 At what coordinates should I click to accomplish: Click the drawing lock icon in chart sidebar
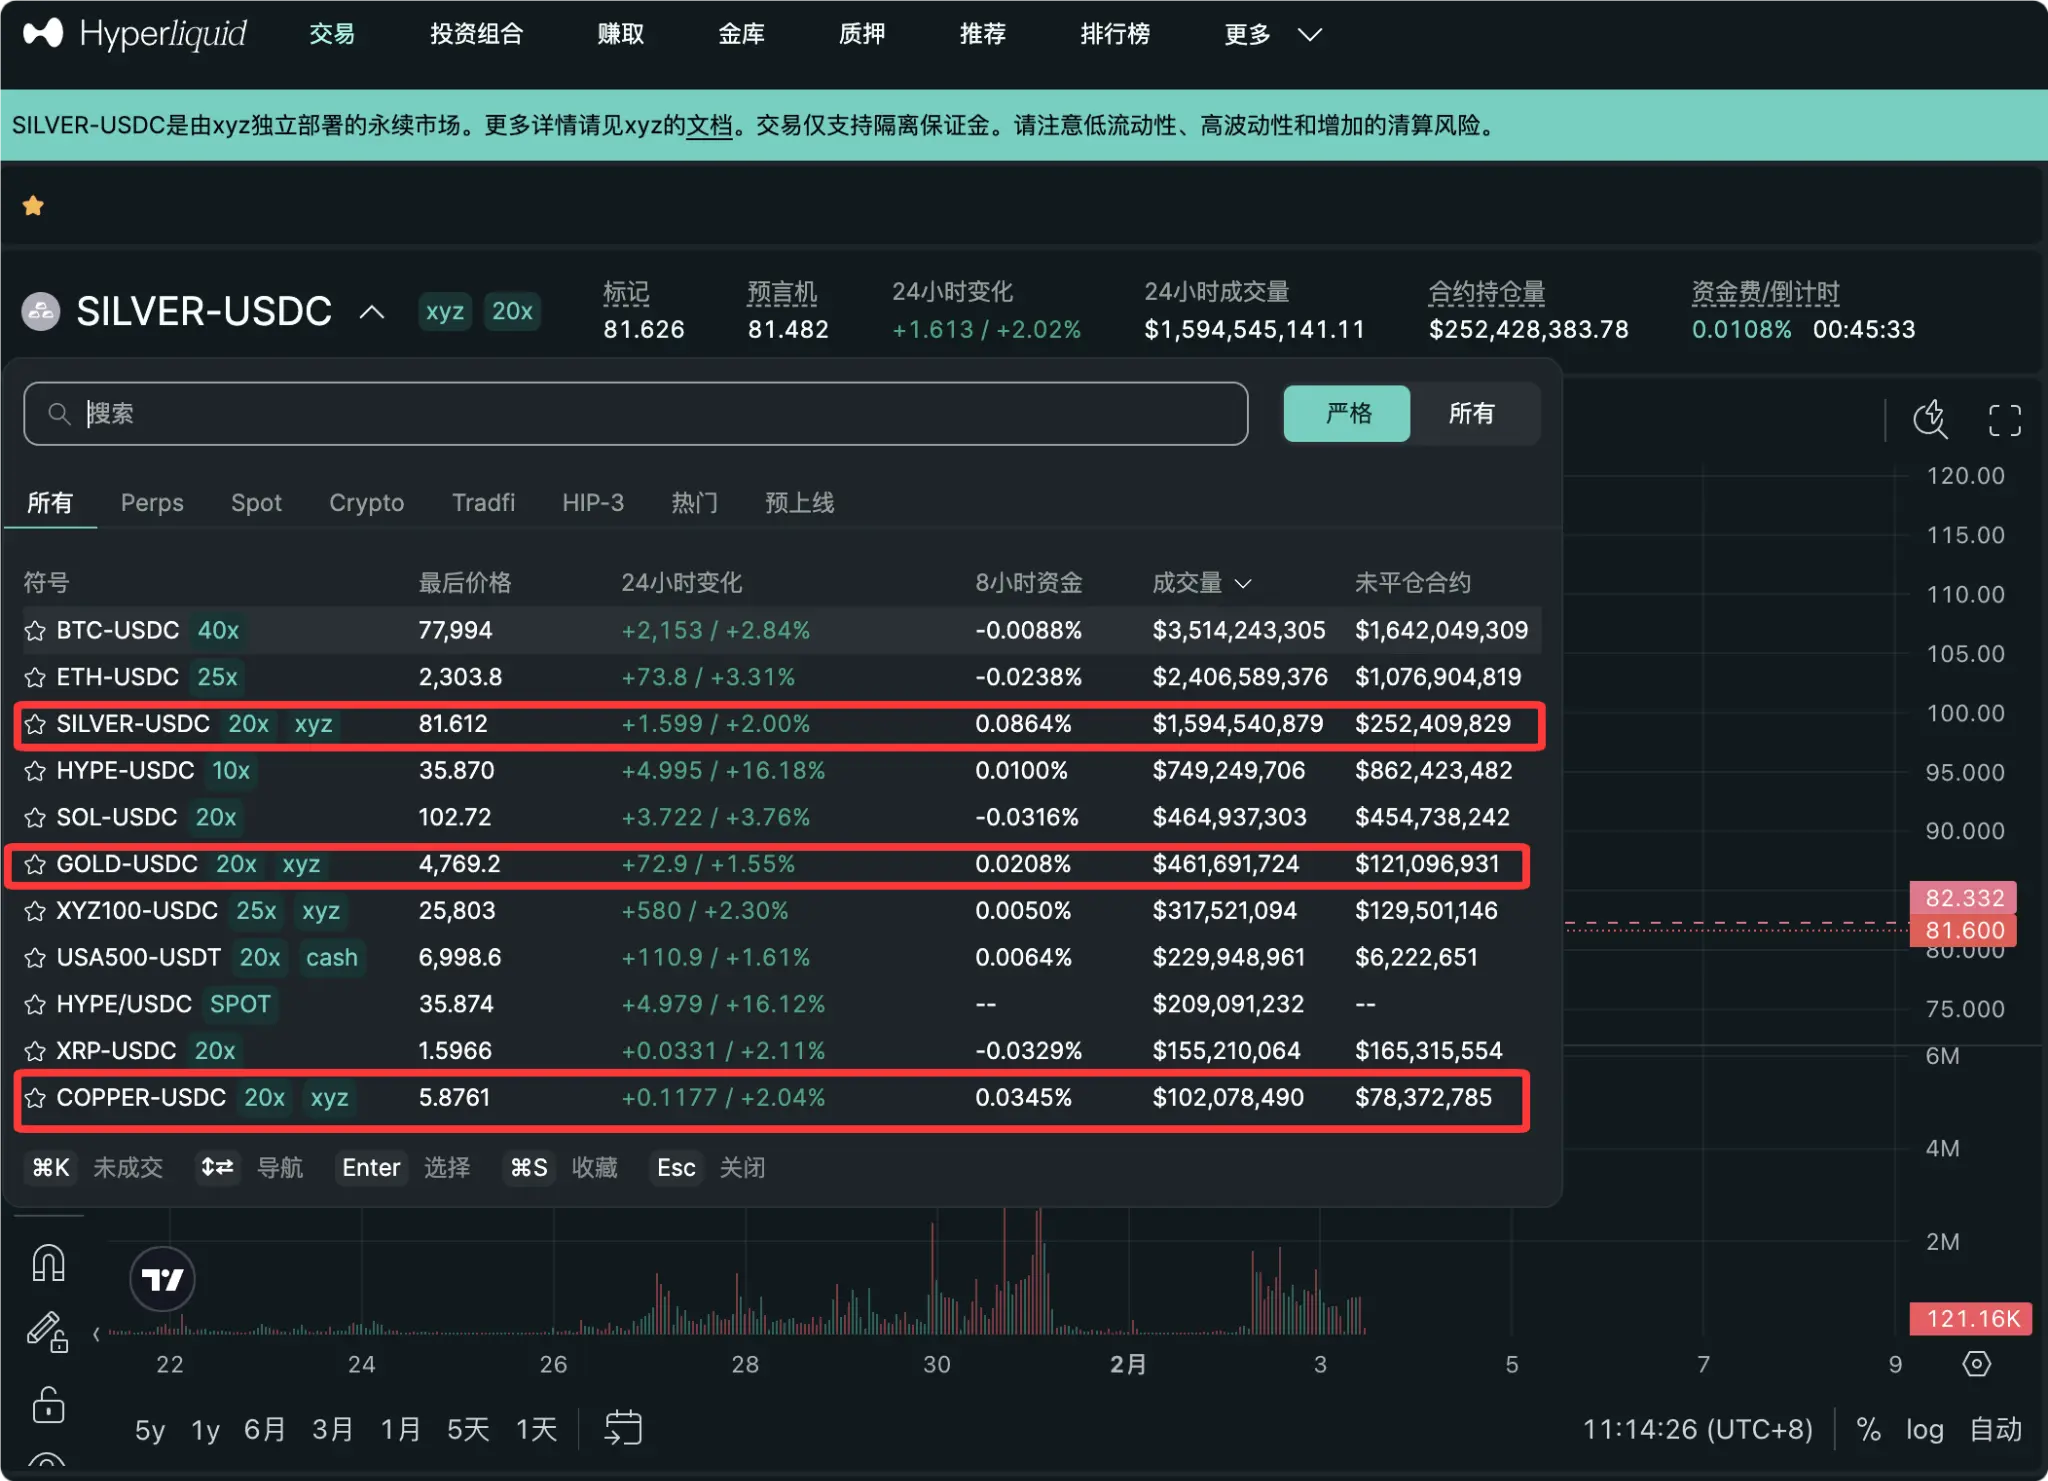point(47,1334)
